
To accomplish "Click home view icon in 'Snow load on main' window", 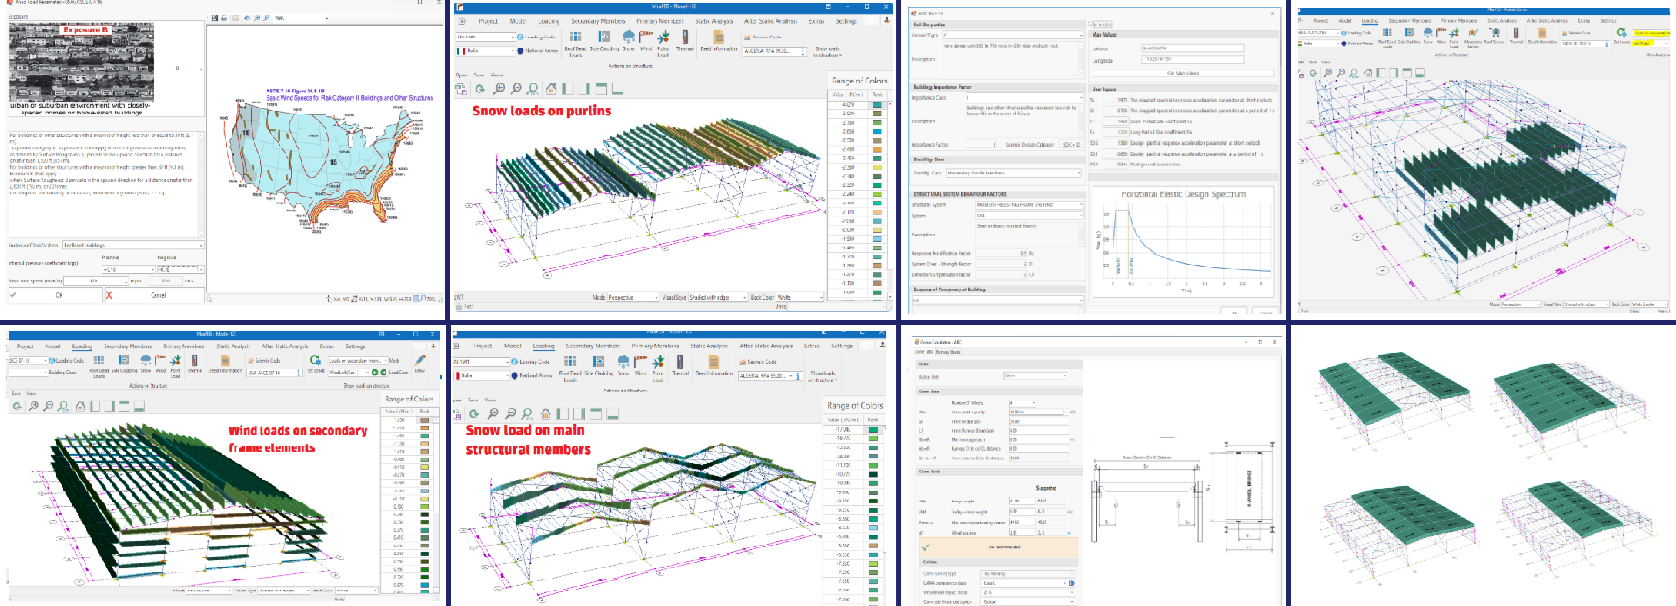I will coord(545,414).
